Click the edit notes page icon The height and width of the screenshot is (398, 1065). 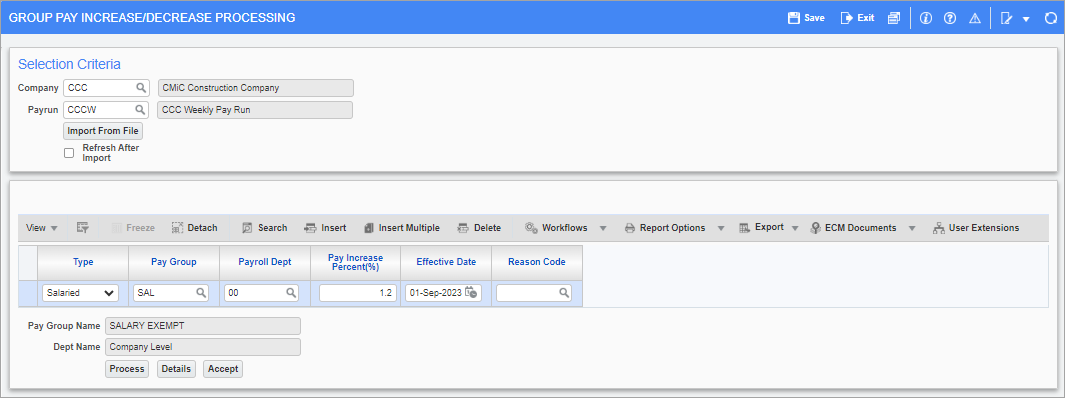(1007, 18)
